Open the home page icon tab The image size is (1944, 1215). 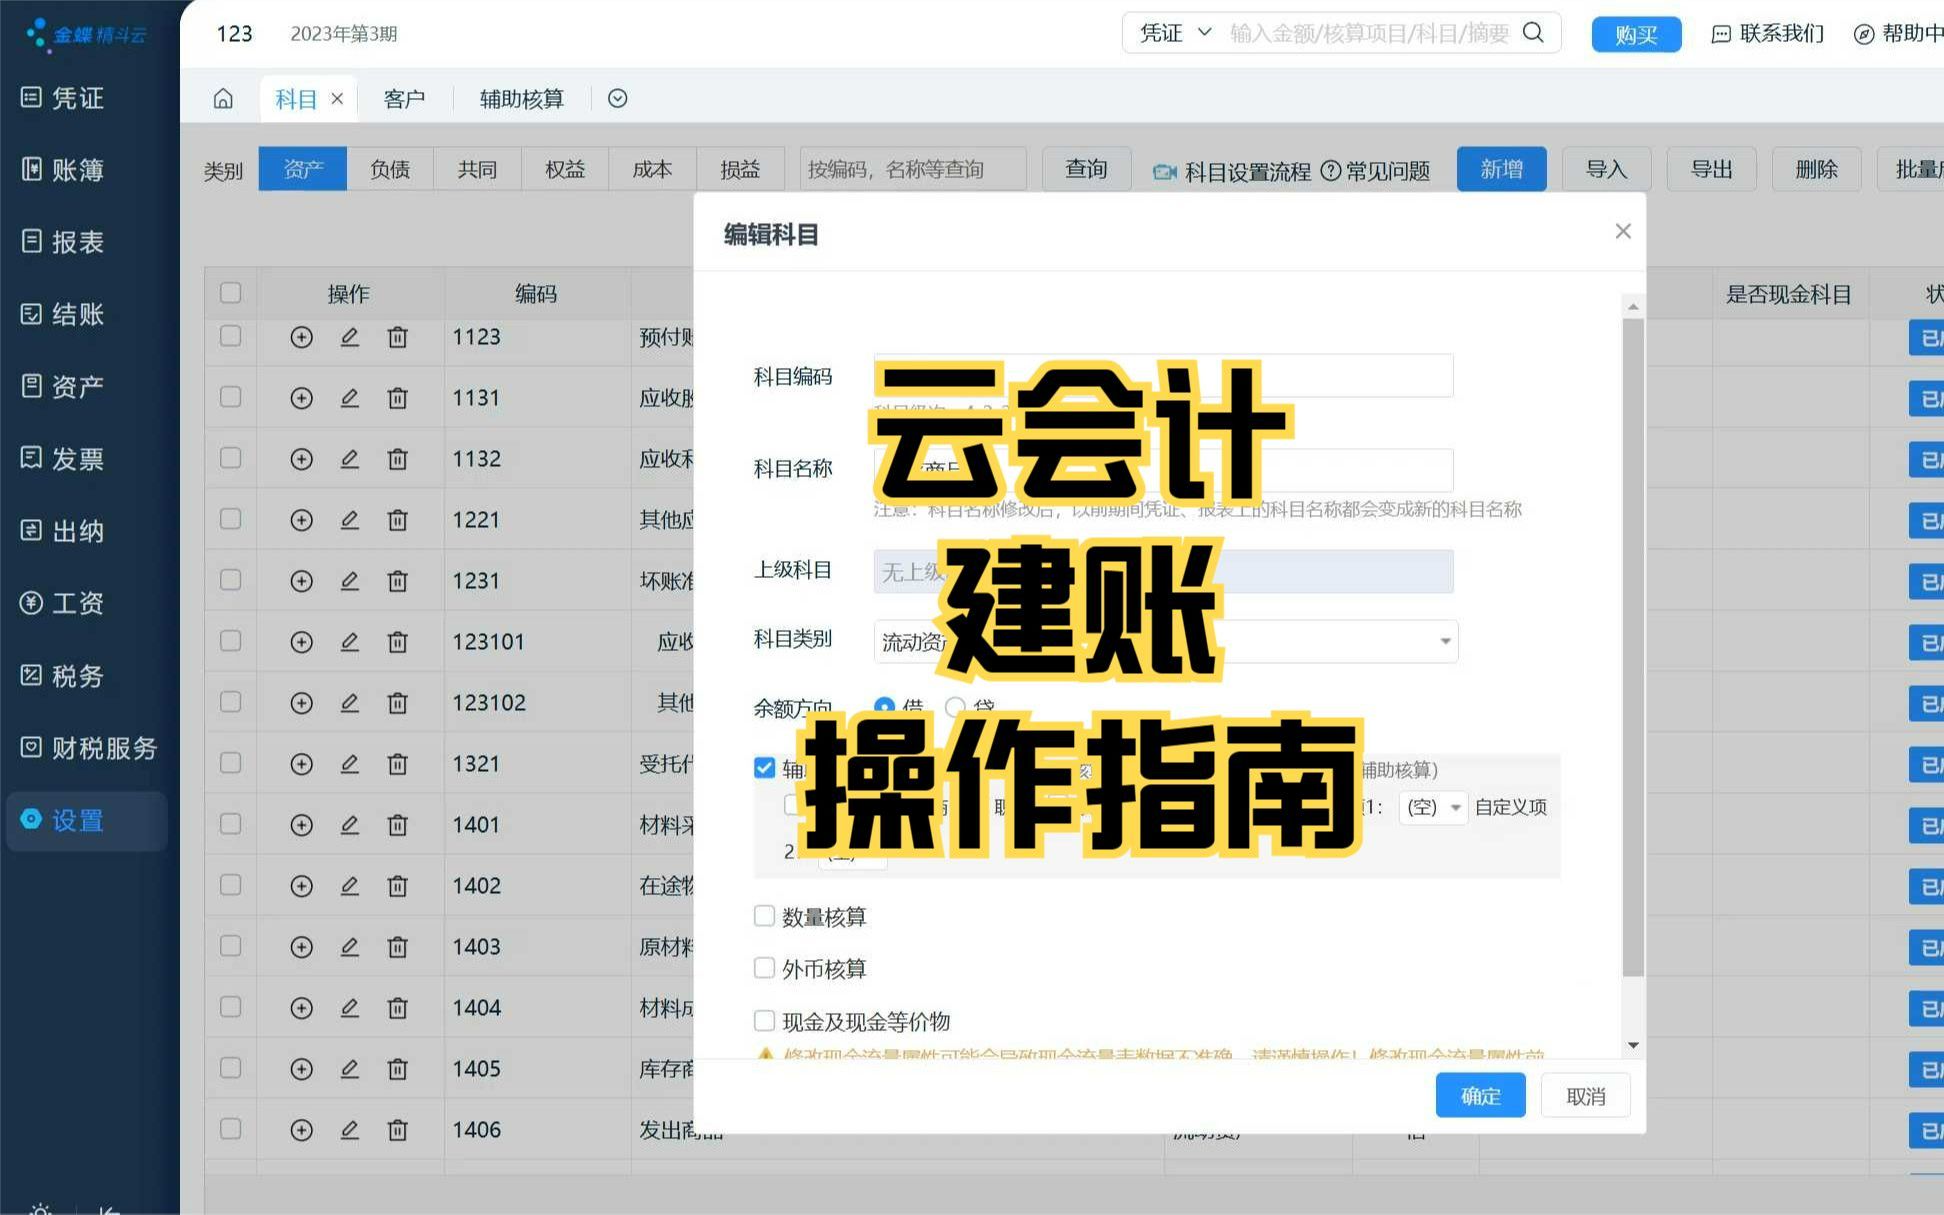223,98
